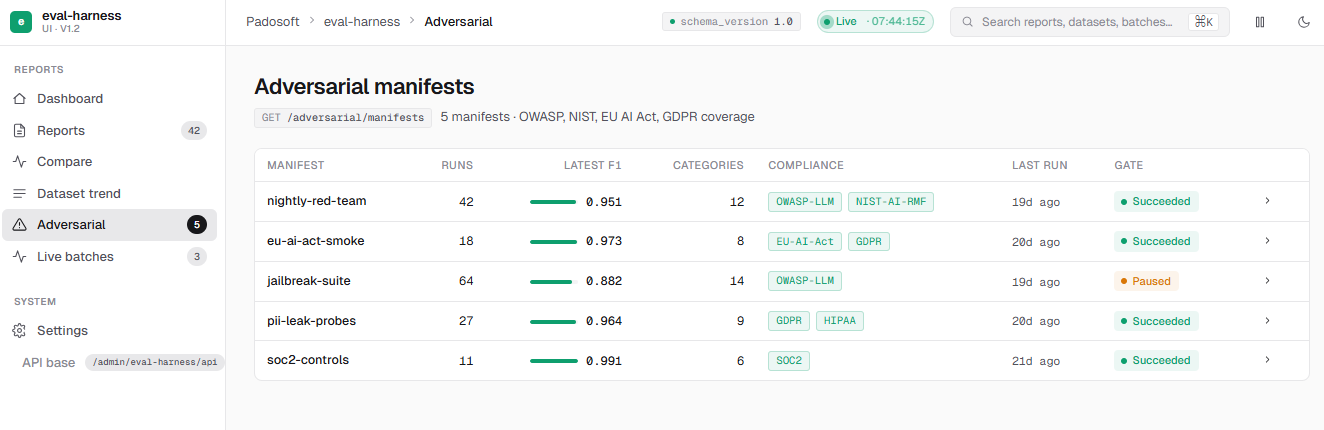
Task: Click the Live status pill
Action: pyautogui.click(x=875, y=22)
